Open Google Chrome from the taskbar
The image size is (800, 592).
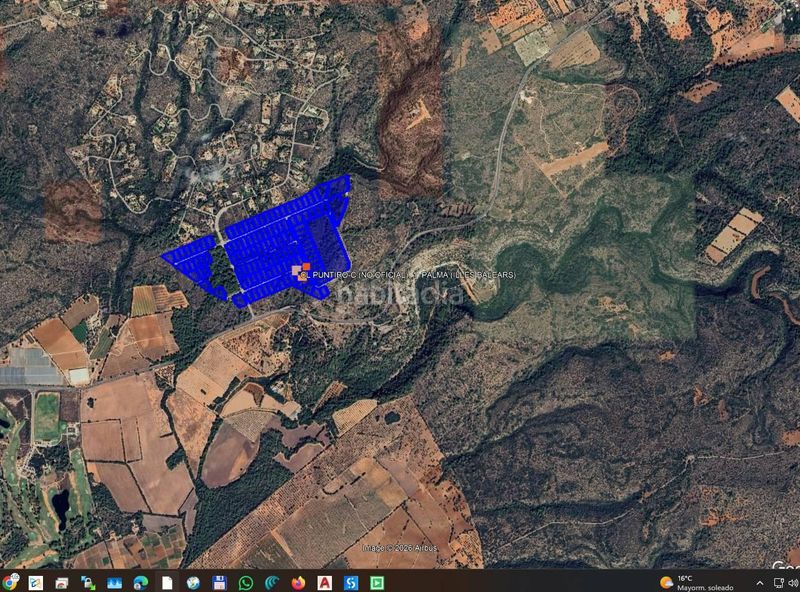tap(9, 582)
